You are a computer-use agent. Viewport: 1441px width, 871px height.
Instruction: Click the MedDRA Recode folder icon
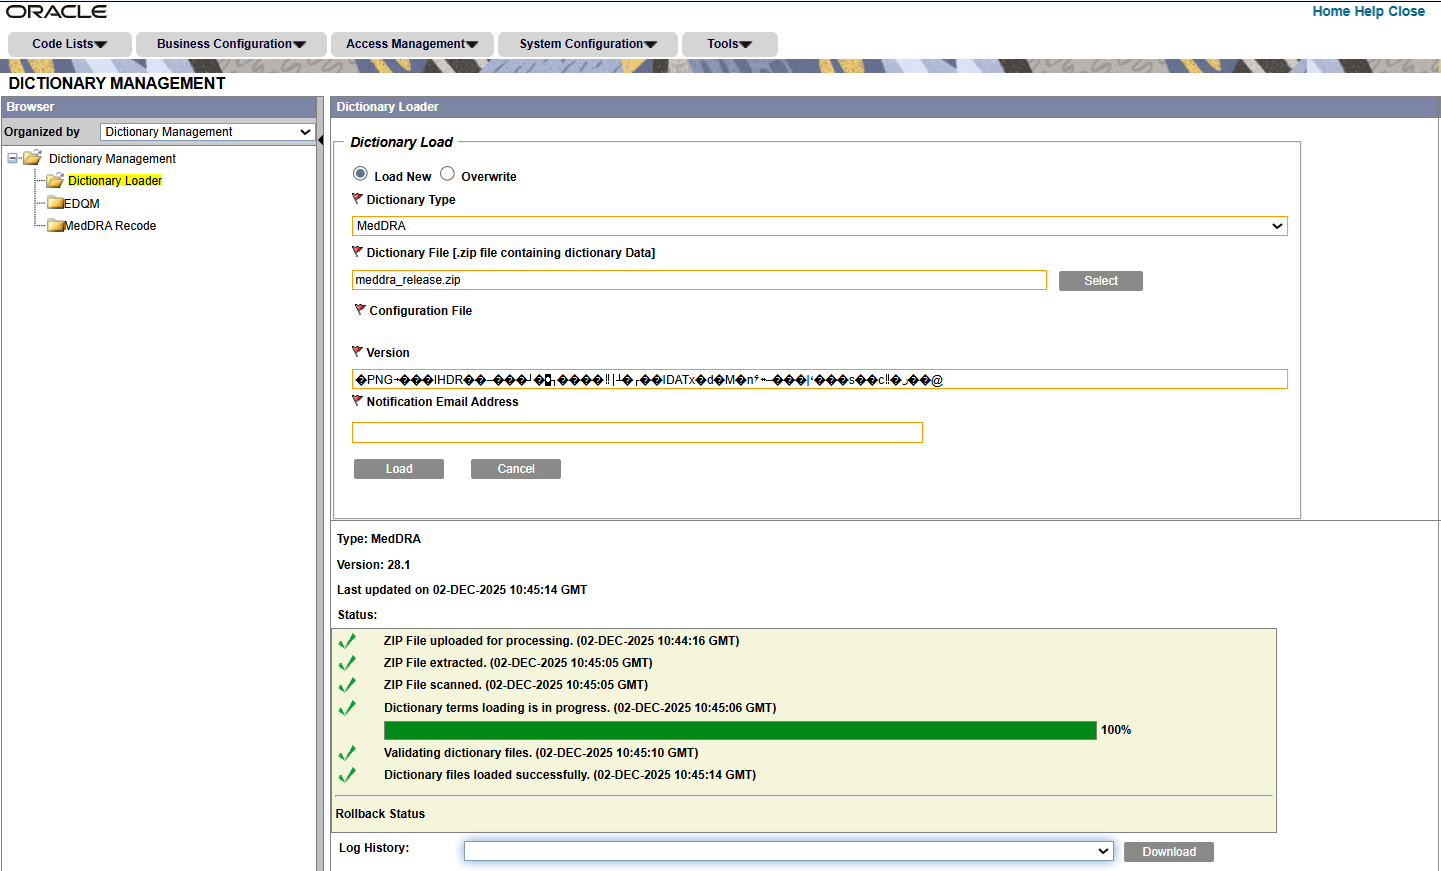coord(56,225)
